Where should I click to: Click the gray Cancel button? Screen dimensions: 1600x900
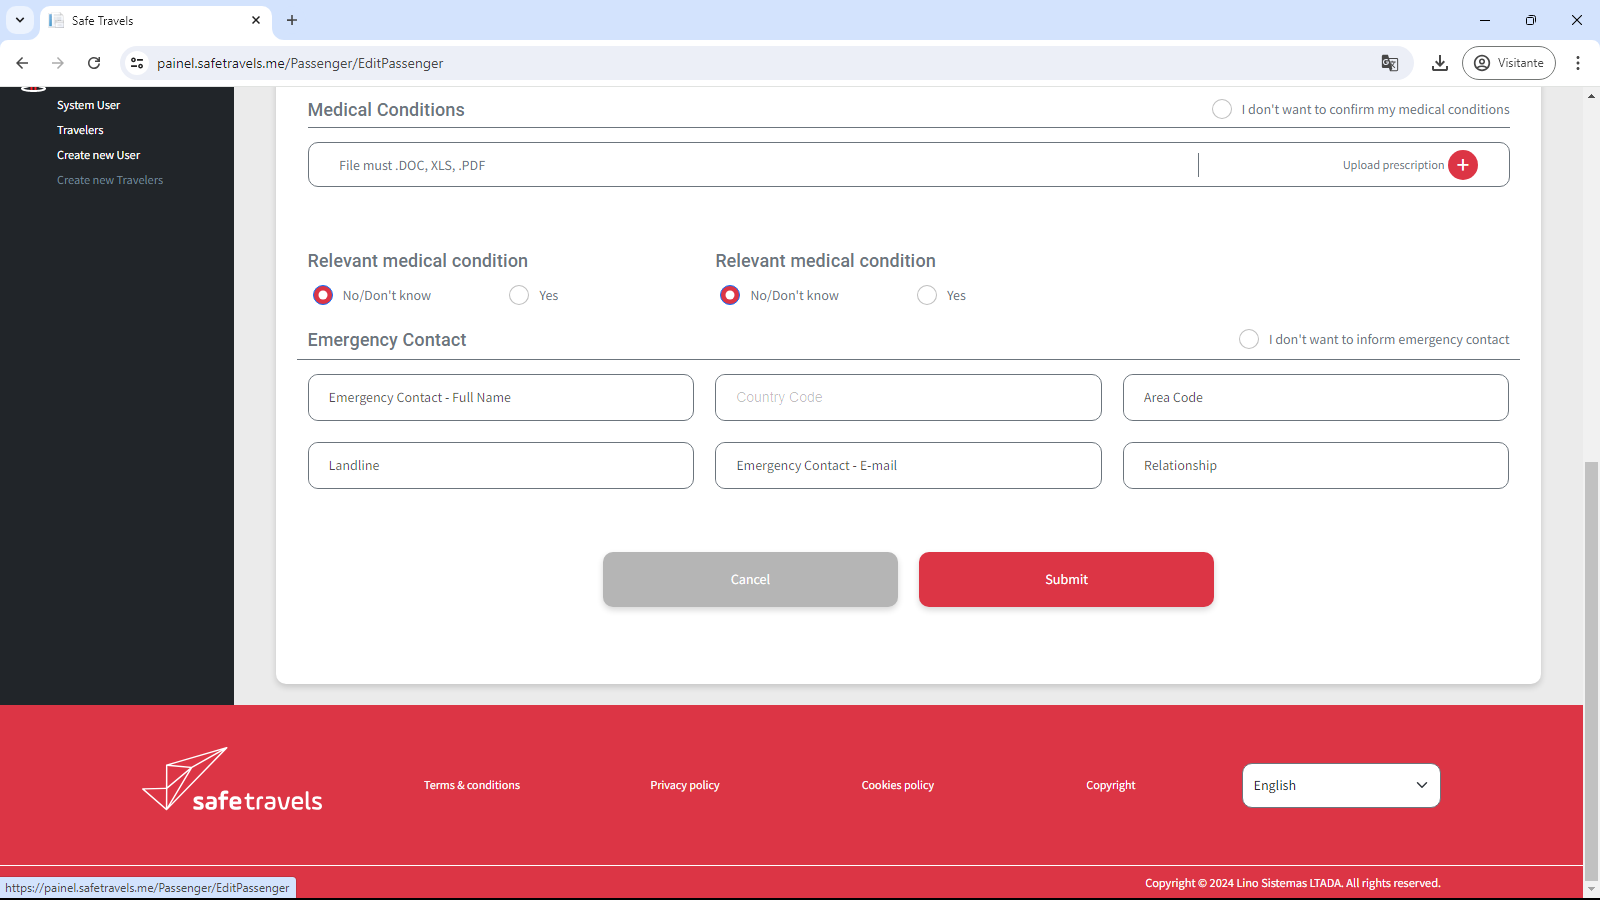750,579
